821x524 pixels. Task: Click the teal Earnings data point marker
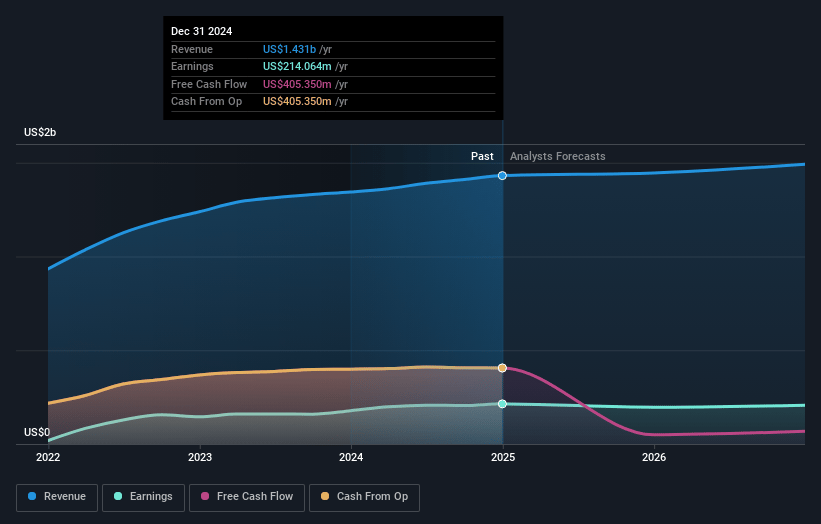point(502,404)
